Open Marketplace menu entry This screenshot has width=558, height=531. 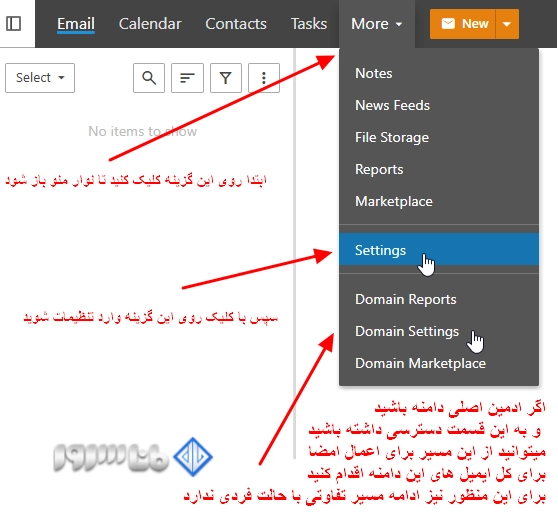pos(439,201)
